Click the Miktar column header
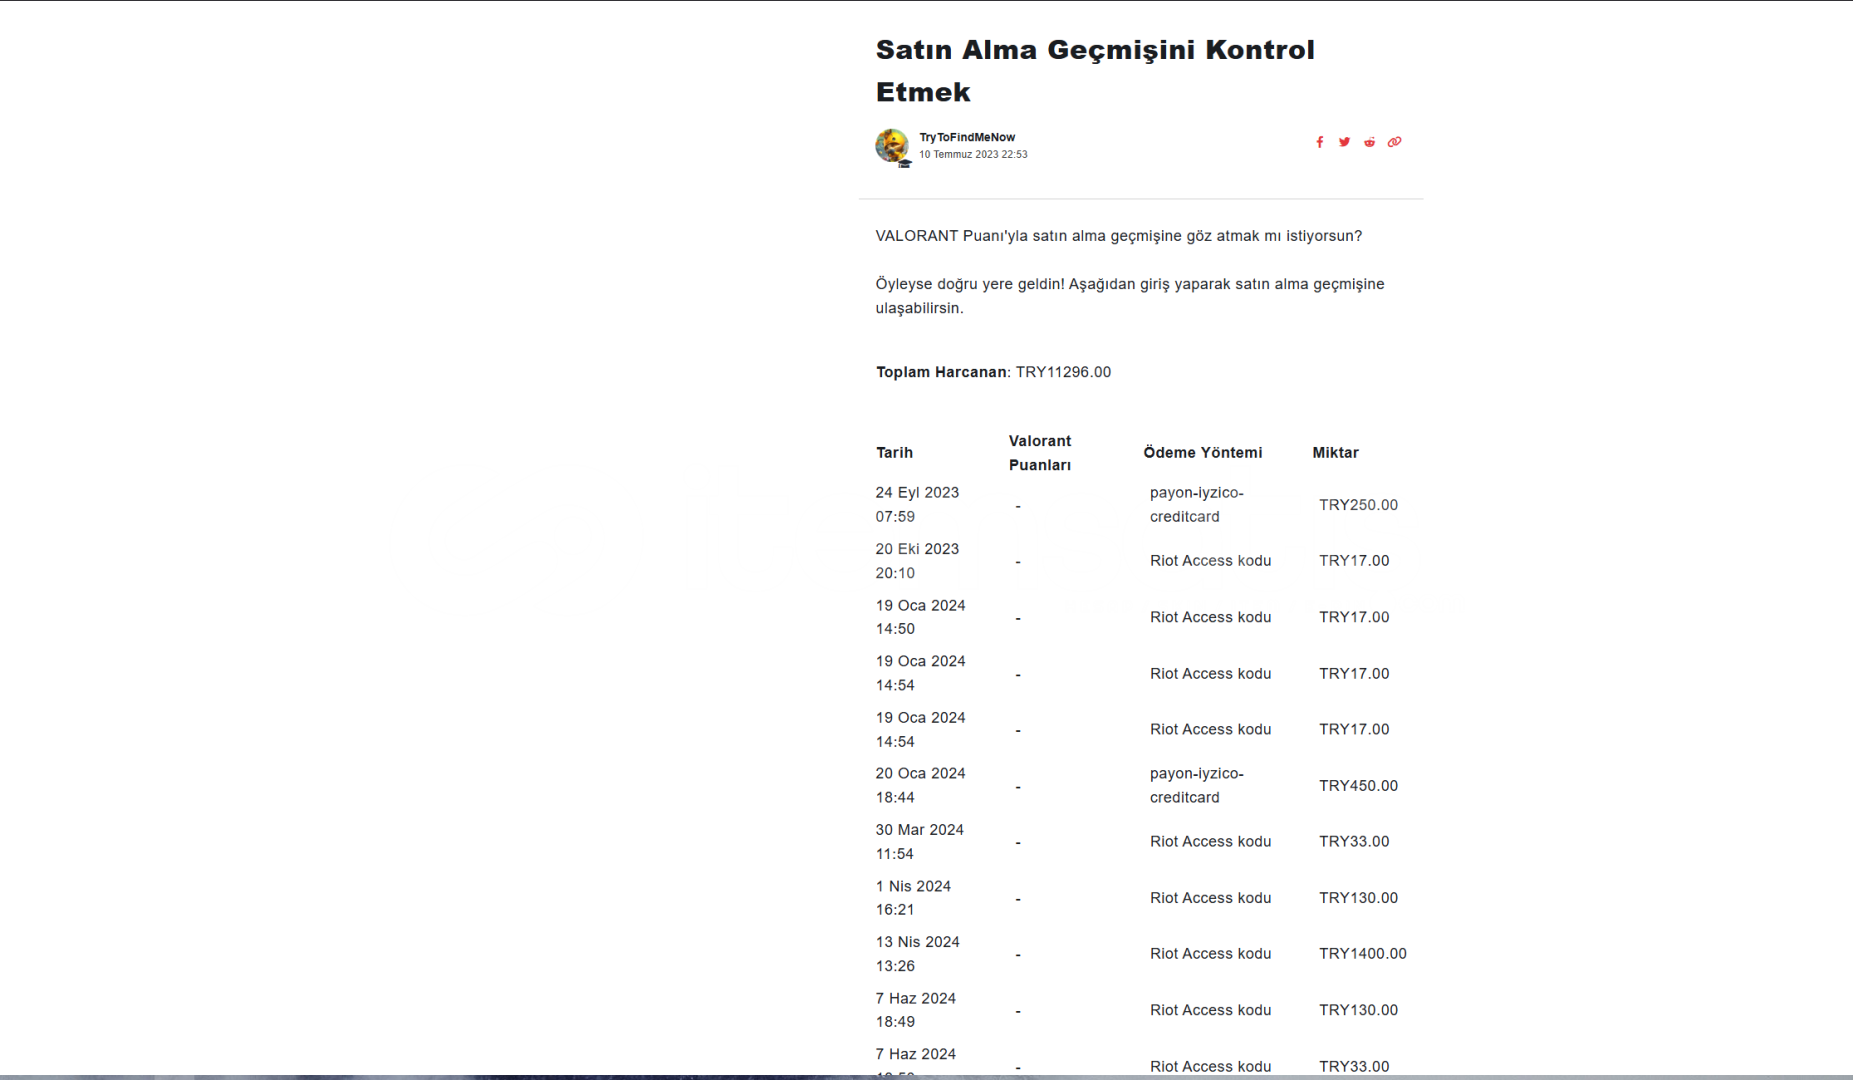This screenshot has height=1080, width=1853. click(x=1335, y=453)
